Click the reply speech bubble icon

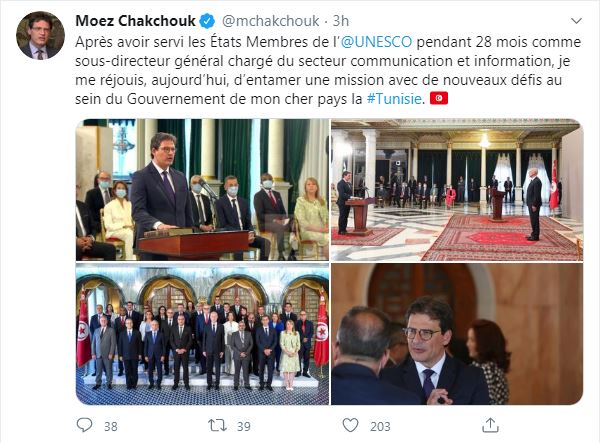pyautogui.click(x=84, y=425)
